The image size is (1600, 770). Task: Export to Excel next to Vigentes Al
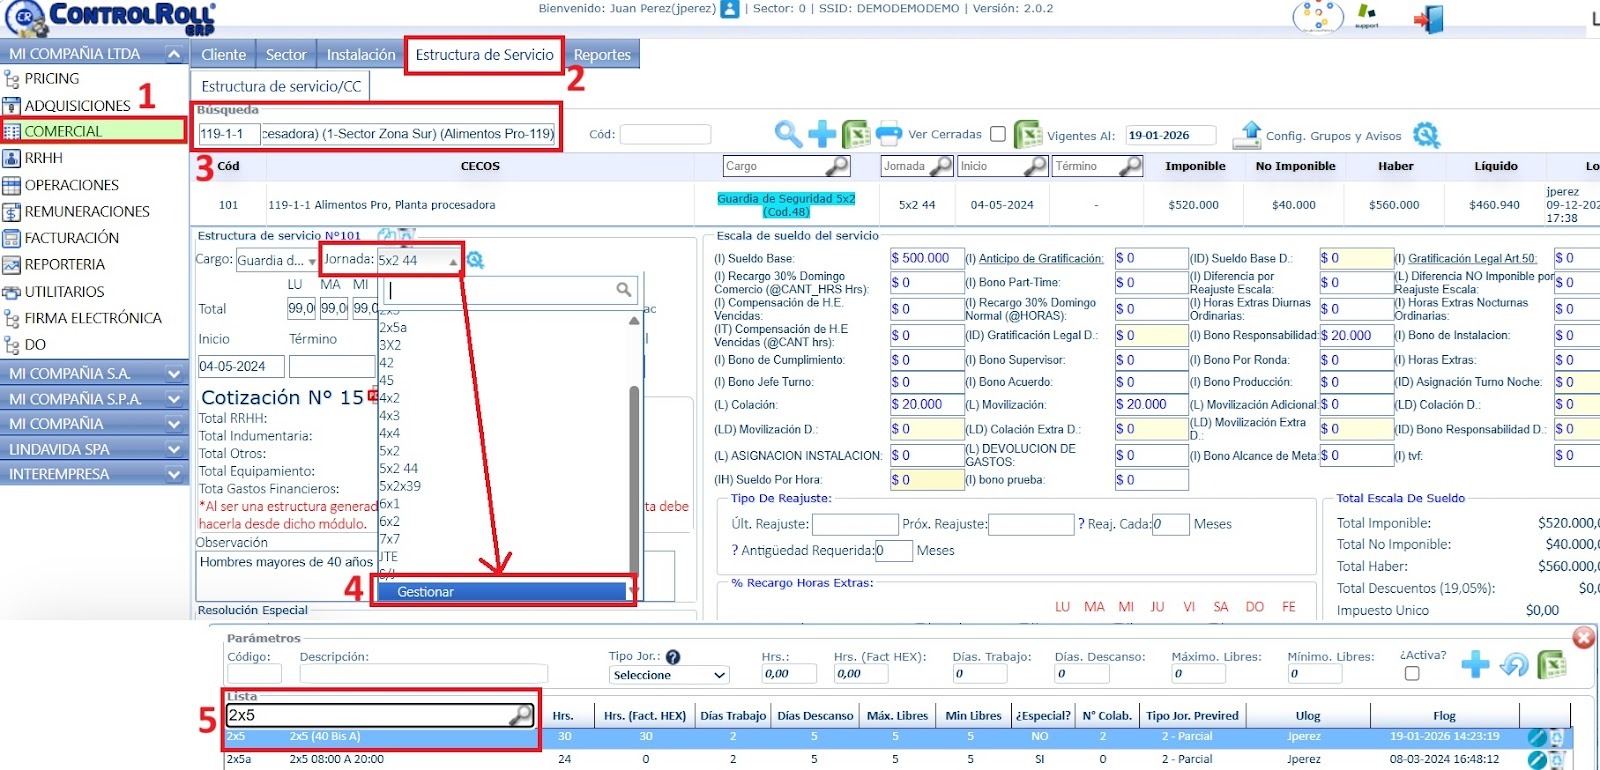1028,134
